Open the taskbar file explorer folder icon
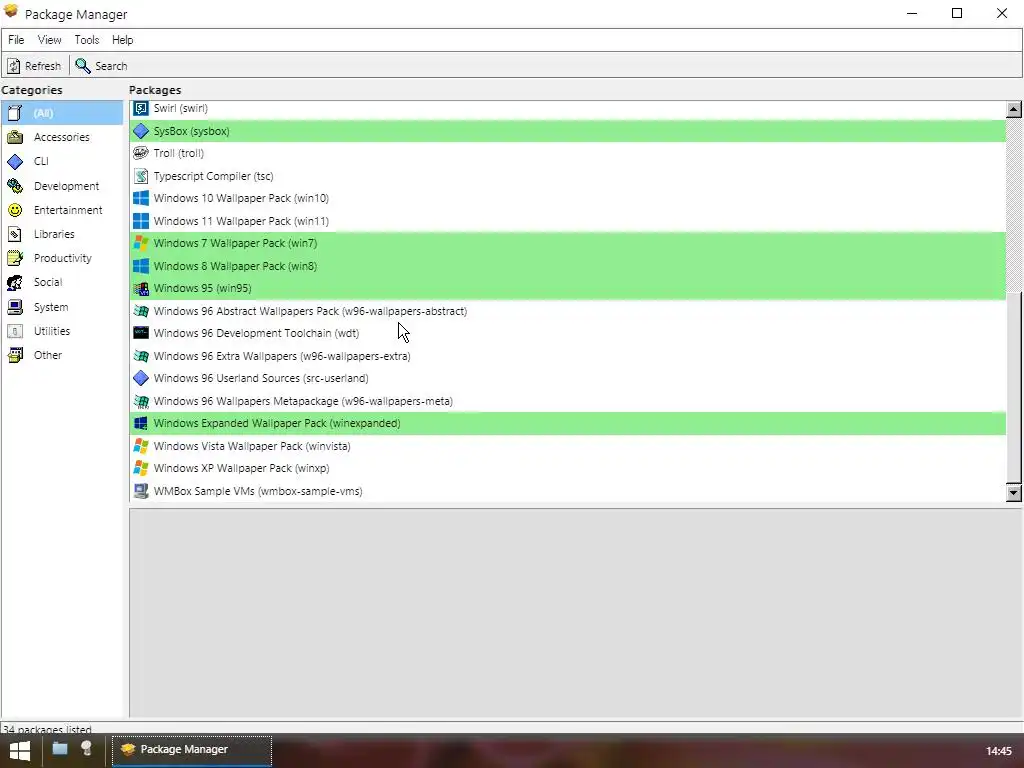1024x768 pixels. 59,748
